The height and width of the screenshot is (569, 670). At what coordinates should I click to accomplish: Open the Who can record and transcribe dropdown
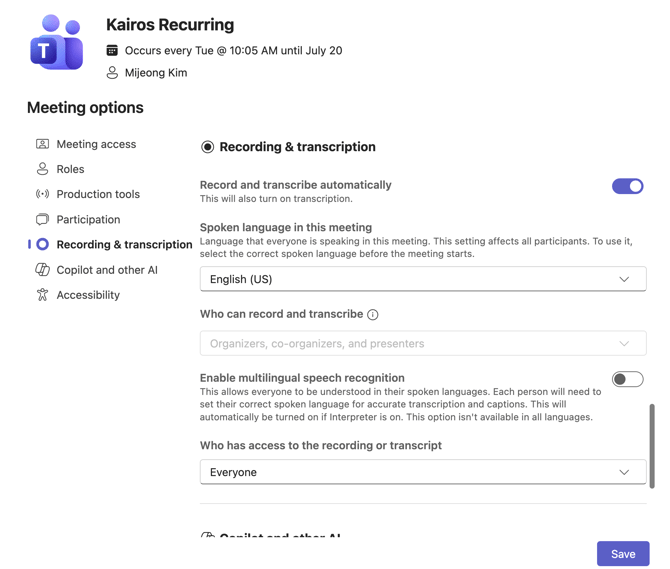pyautogui.click(x=423, y=343)
